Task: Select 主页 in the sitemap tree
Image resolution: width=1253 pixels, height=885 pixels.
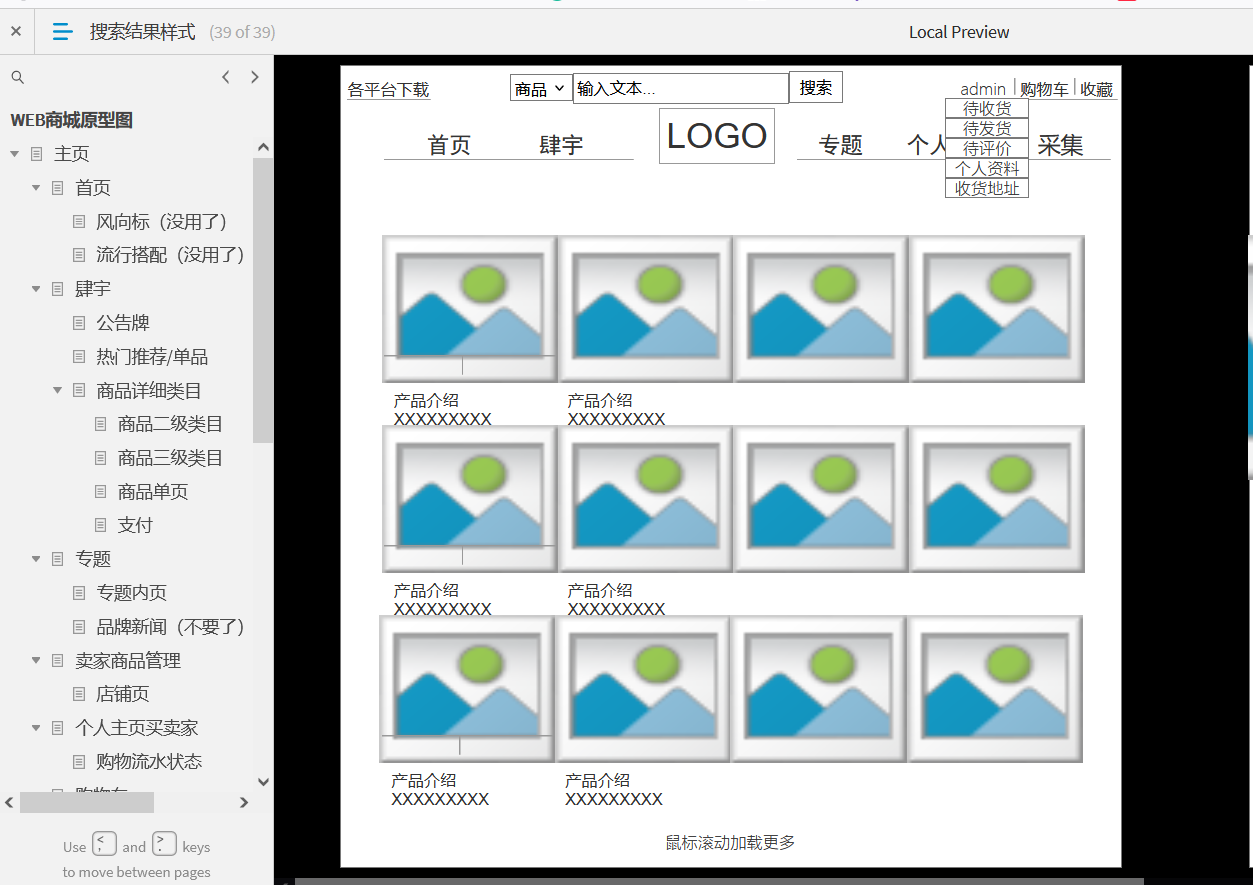Action: pyautogui.click(x=71, y=154)
